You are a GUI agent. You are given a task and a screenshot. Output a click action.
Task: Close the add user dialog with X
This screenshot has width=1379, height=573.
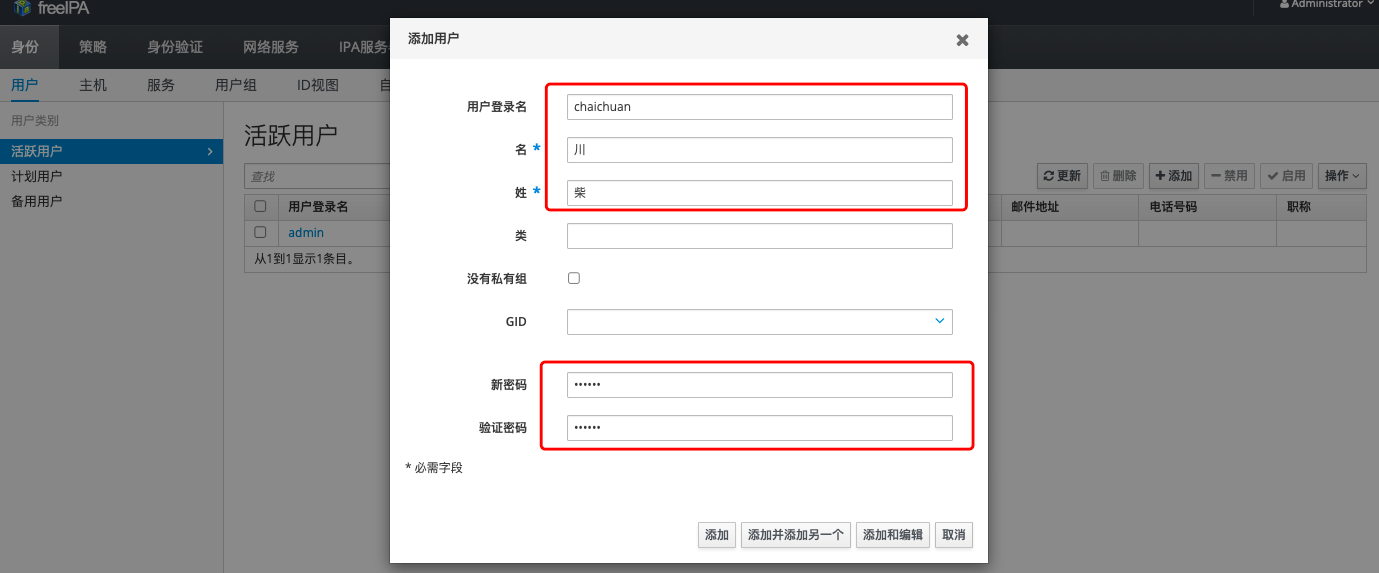[x=962, y=40]
